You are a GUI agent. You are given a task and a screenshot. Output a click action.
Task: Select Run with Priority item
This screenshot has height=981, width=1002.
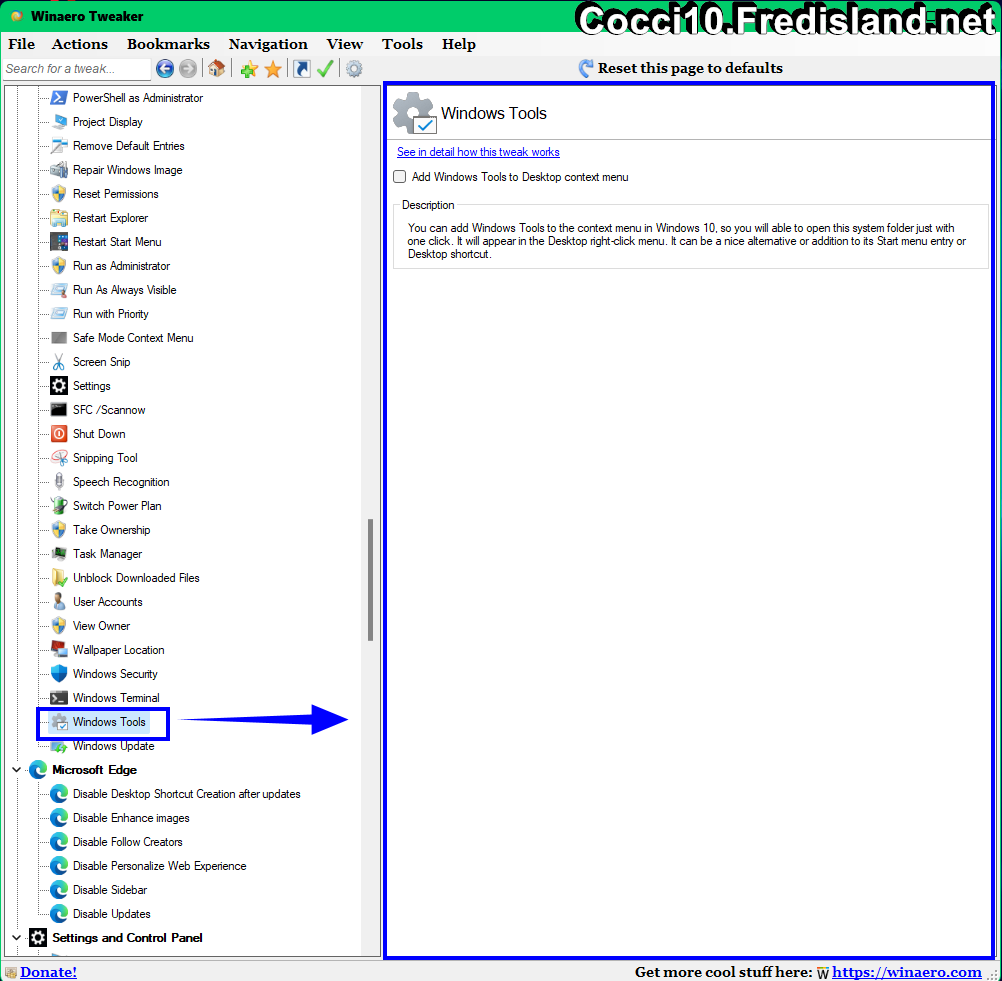111,314
